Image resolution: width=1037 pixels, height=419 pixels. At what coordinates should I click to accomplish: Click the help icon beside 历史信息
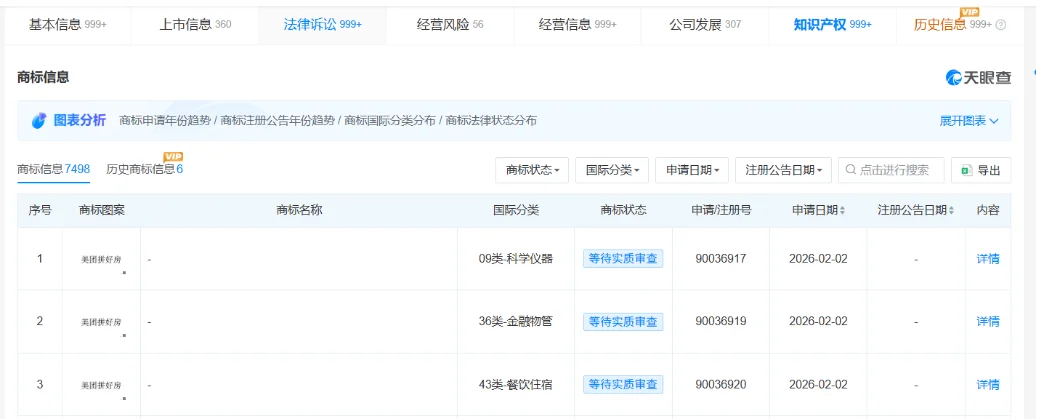click(1001, 25)
